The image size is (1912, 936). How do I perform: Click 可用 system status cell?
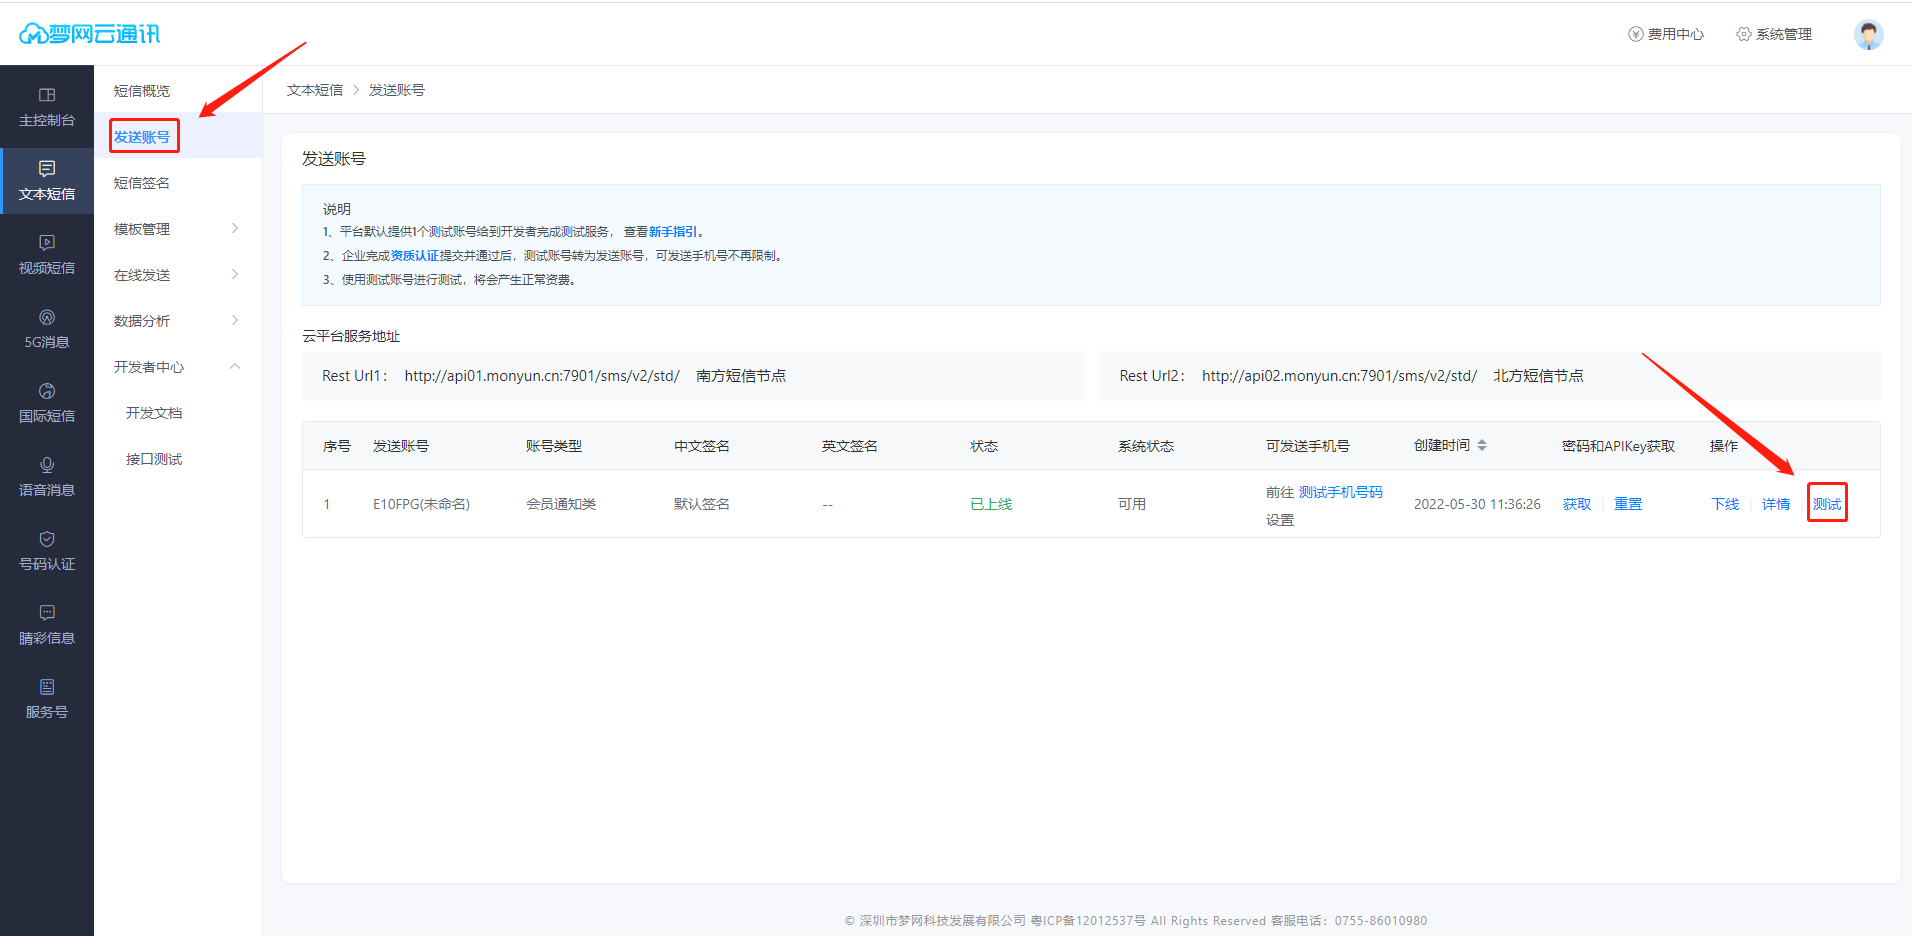coord(1132,504)
